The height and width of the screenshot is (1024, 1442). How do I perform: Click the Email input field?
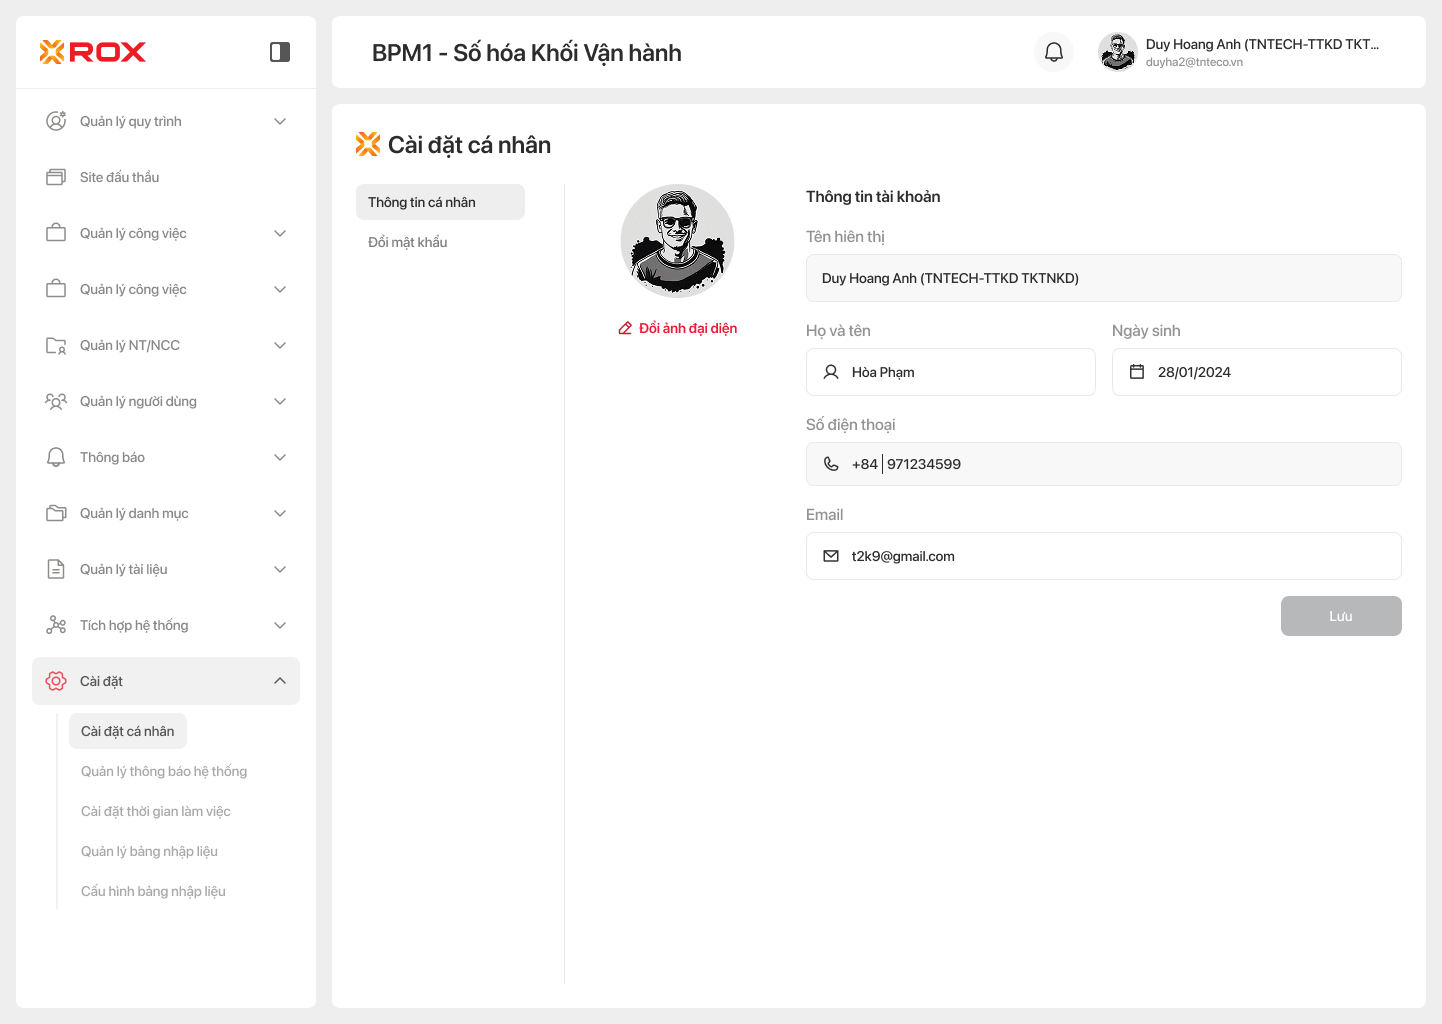(x=1103, y=556)
